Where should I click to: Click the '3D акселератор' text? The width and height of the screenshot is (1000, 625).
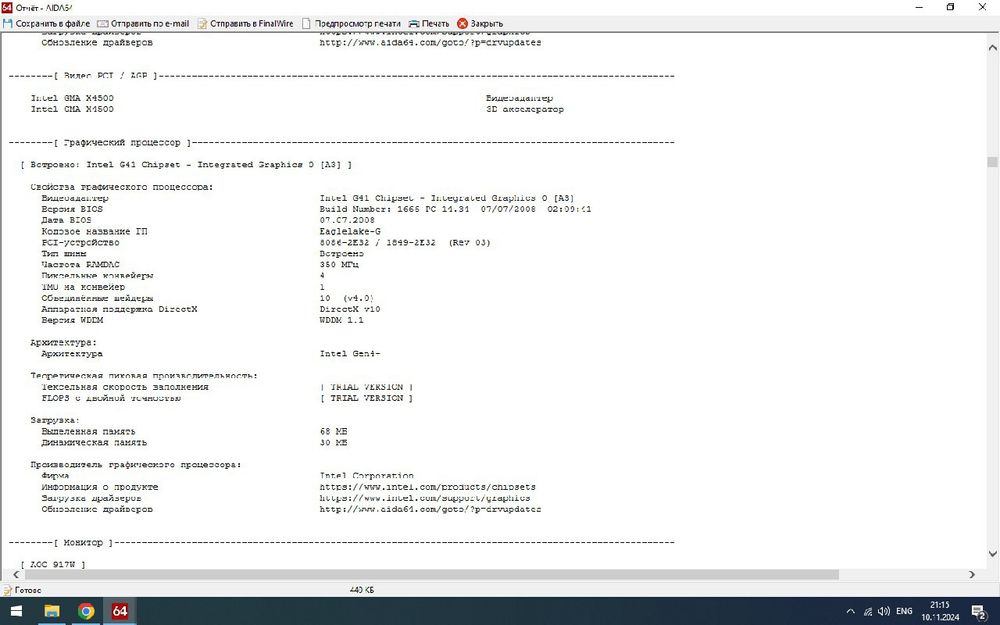(x=524, y=109)
